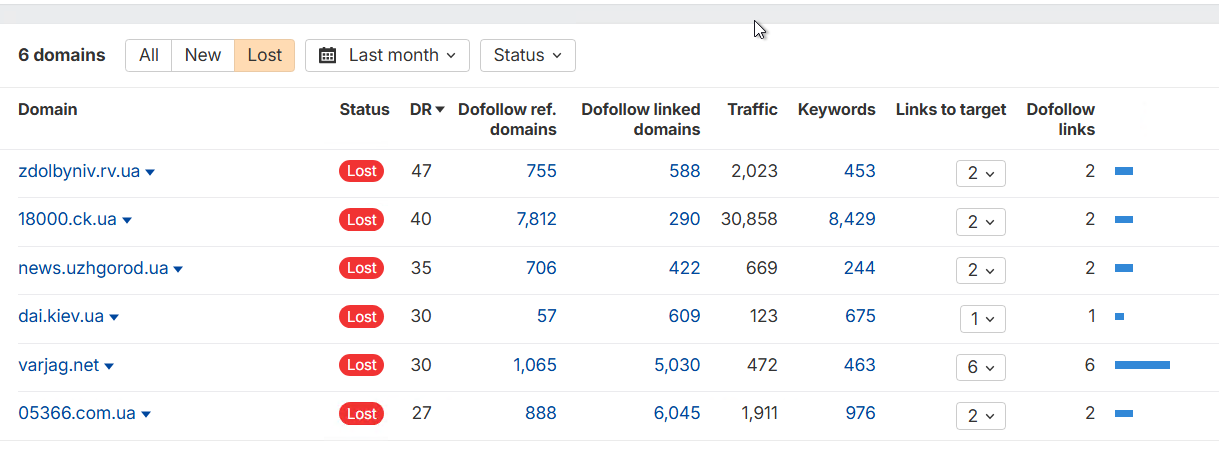This screenshot has height=476, width=1219.
Task: Sort table by Traffic column header
Action: pyautogui.click(x=752, y=110)
